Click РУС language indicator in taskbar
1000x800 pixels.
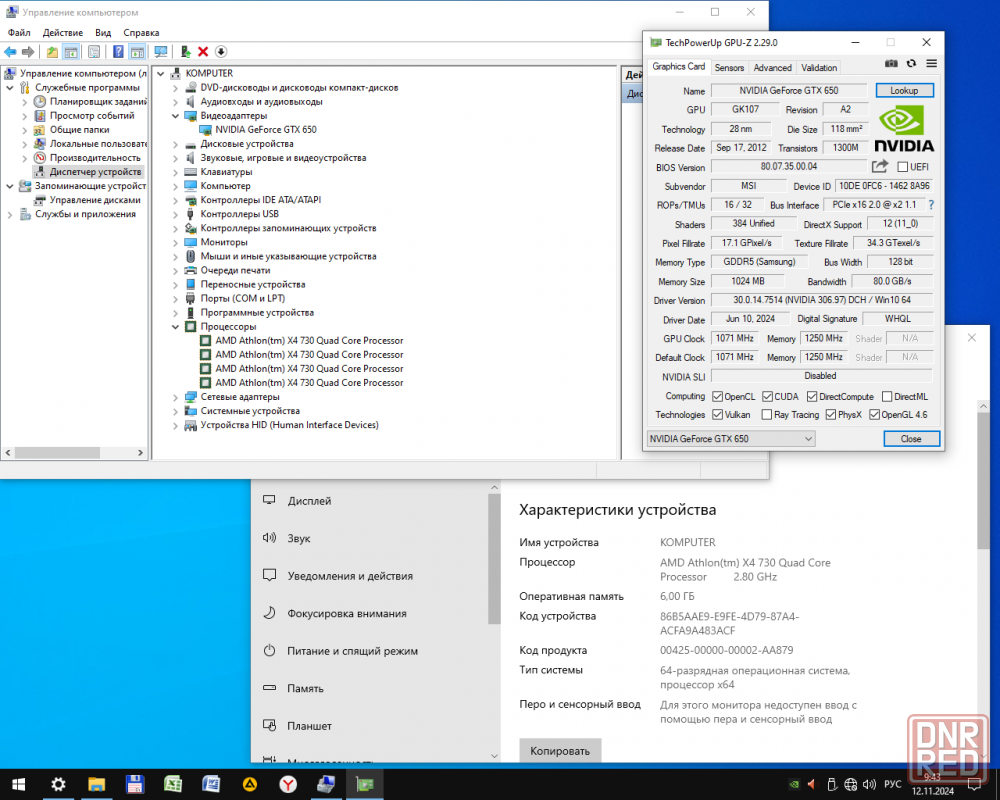pyautogui.click(x=893, y=784)
